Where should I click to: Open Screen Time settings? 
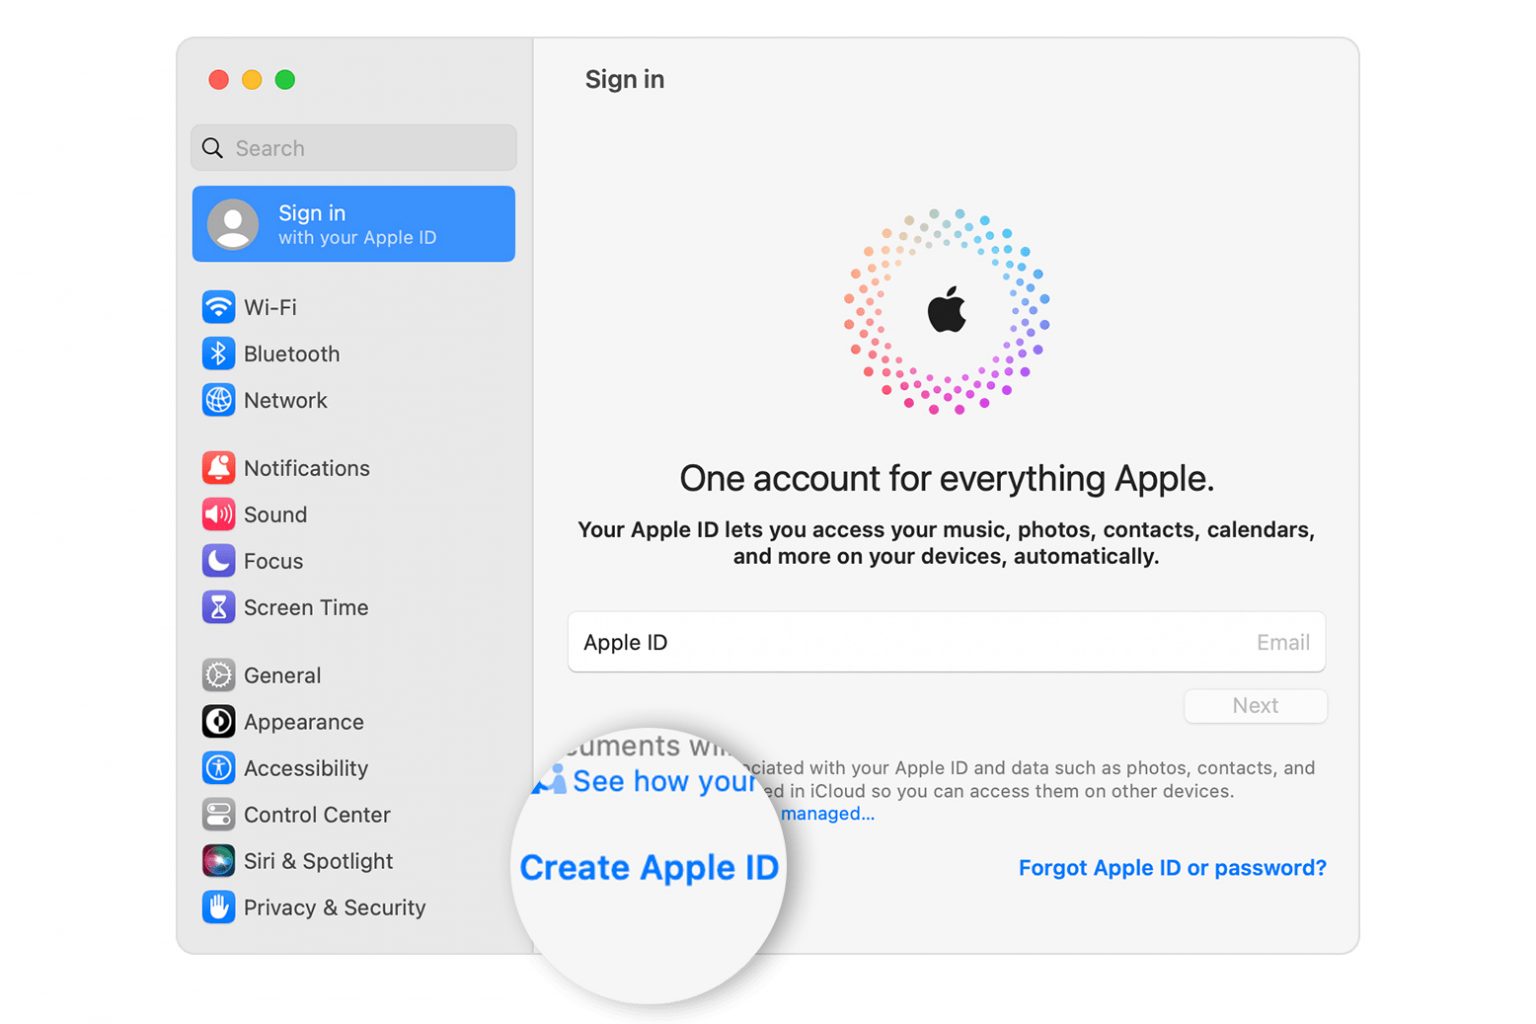click(305, 607)
